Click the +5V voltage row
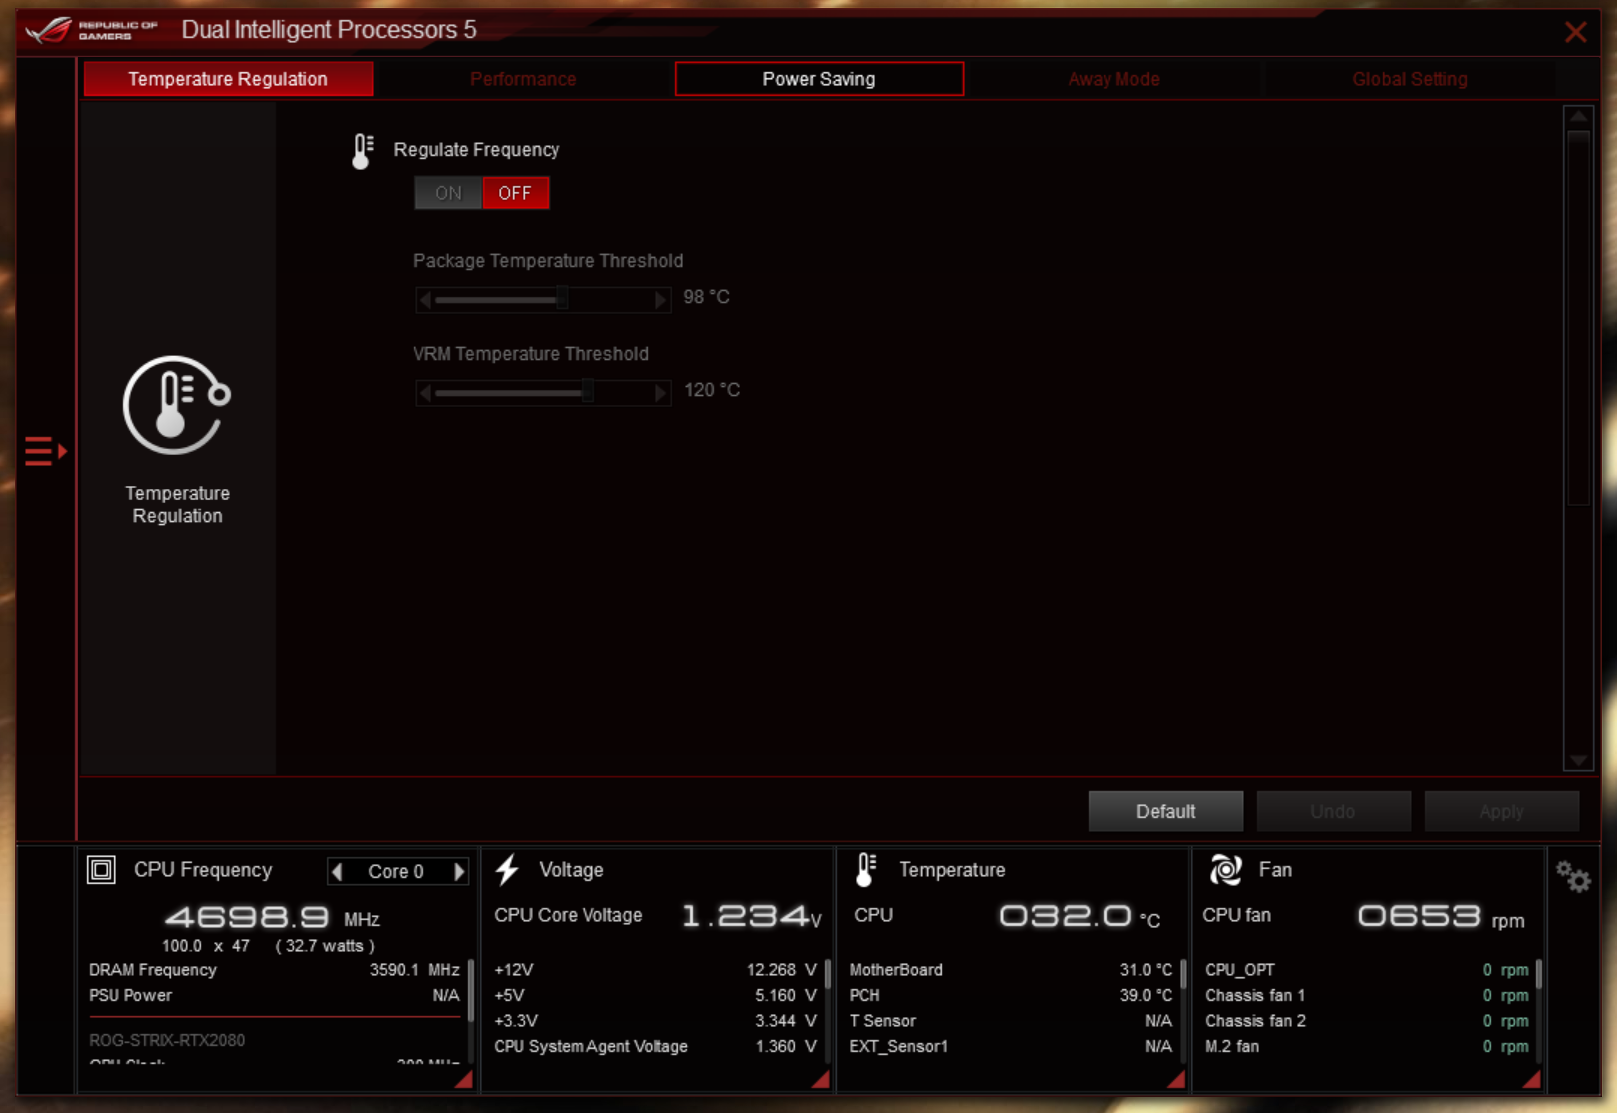Screen dimensions: 1617x1113 655,996
